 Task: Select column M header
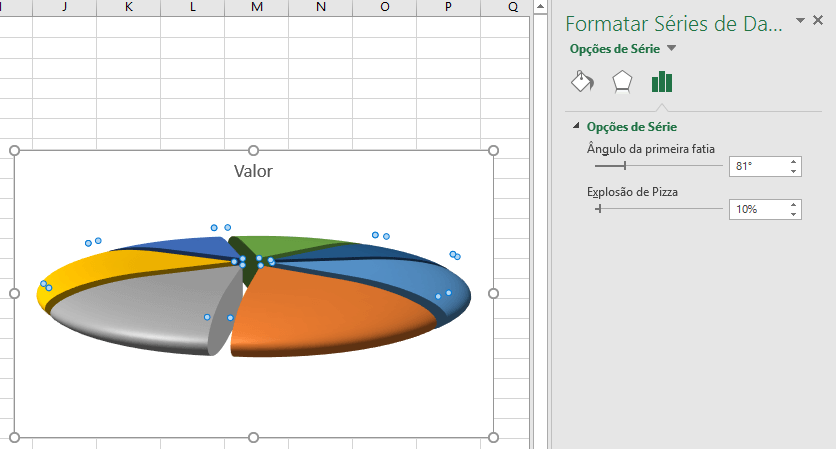(256, 7)
